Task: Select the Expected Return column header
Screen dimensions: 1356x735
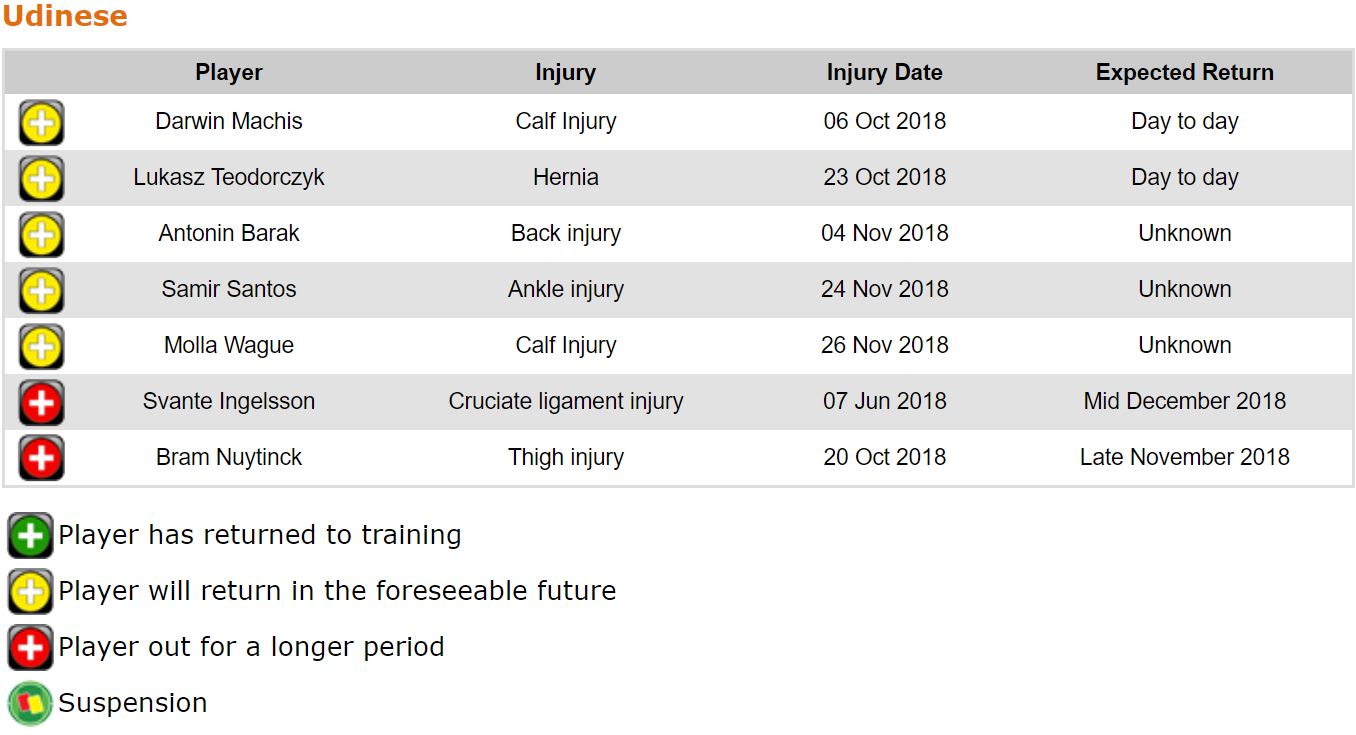Action: point(1184,72)
